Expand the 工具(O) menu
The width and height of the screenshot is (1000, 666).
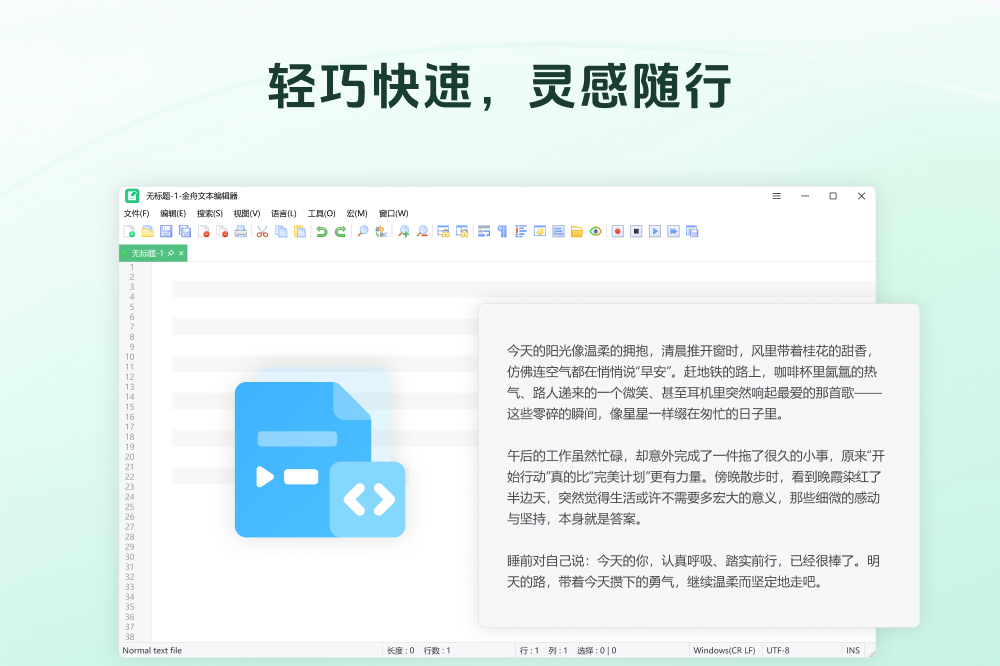pyautogui.click(x=321, y=213)
